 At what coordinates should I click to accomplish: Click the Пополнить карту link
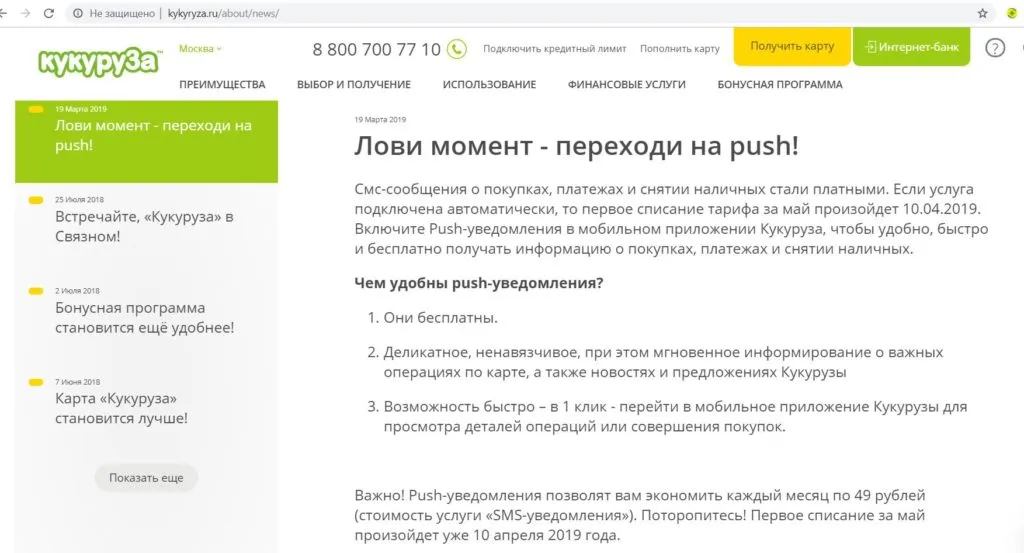680,49
